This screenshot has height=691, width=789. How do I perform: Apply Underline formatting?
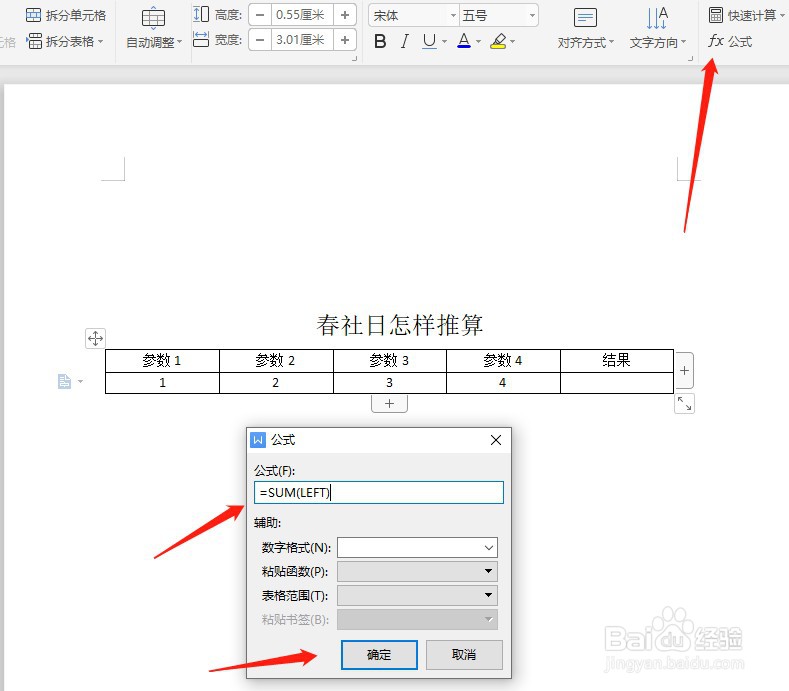429,41
